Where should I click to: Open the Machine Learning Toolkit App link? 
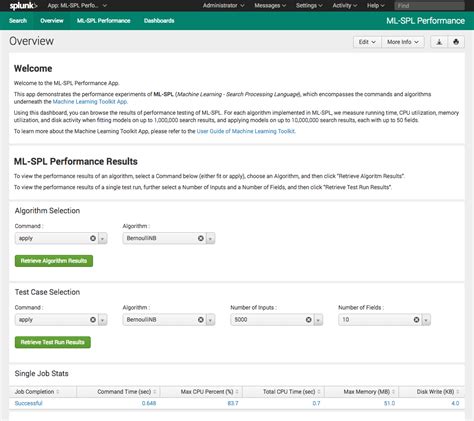click(x=90, y=102)
